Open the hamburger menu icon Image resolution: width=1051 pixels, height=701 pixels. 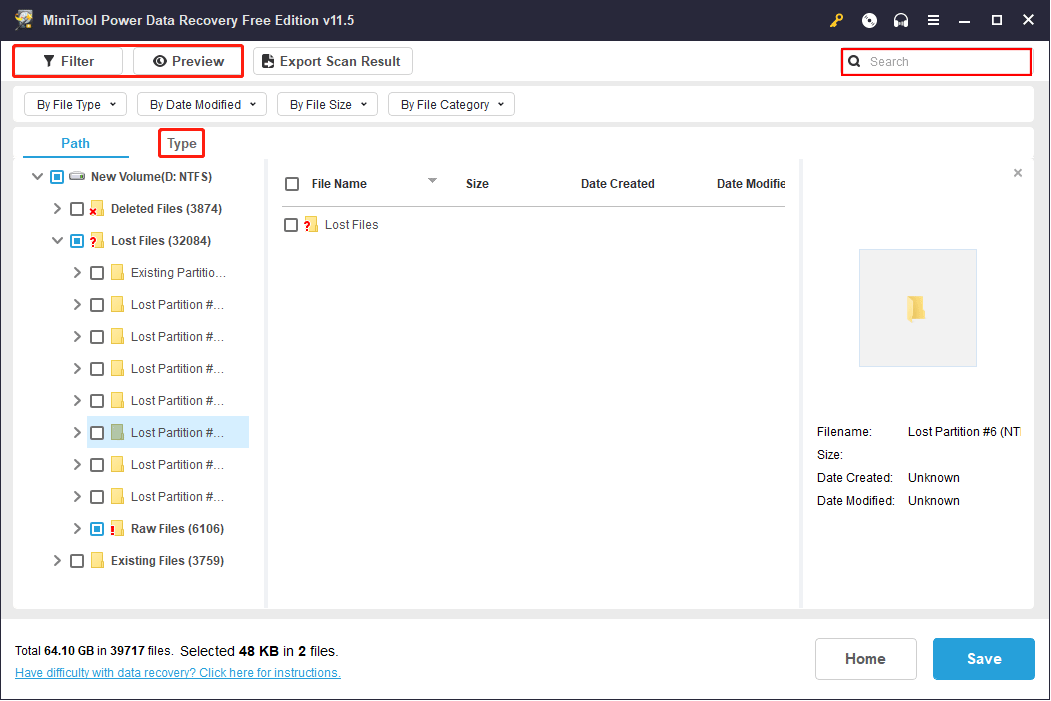click(x=933, y=20)
